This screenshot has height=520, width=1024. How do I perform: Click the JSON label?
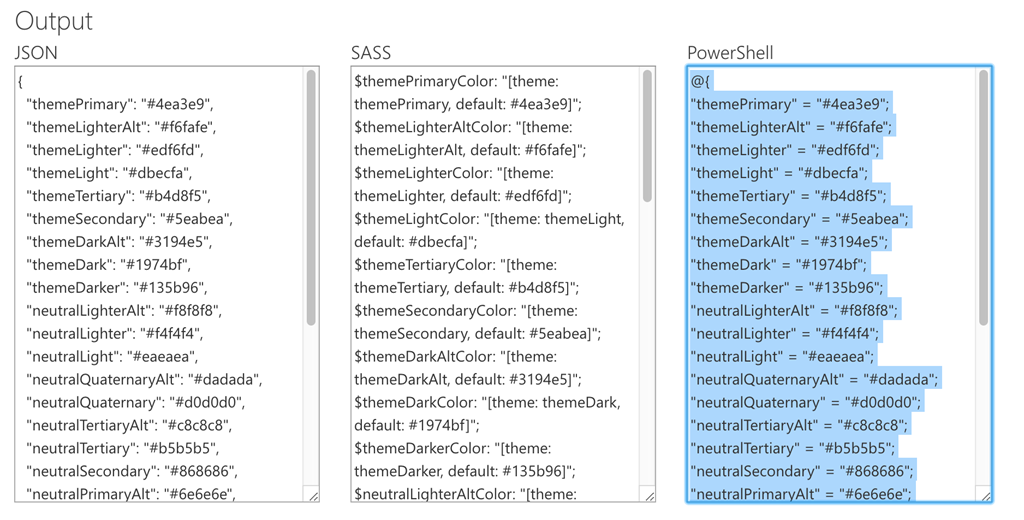click(36, 53)
